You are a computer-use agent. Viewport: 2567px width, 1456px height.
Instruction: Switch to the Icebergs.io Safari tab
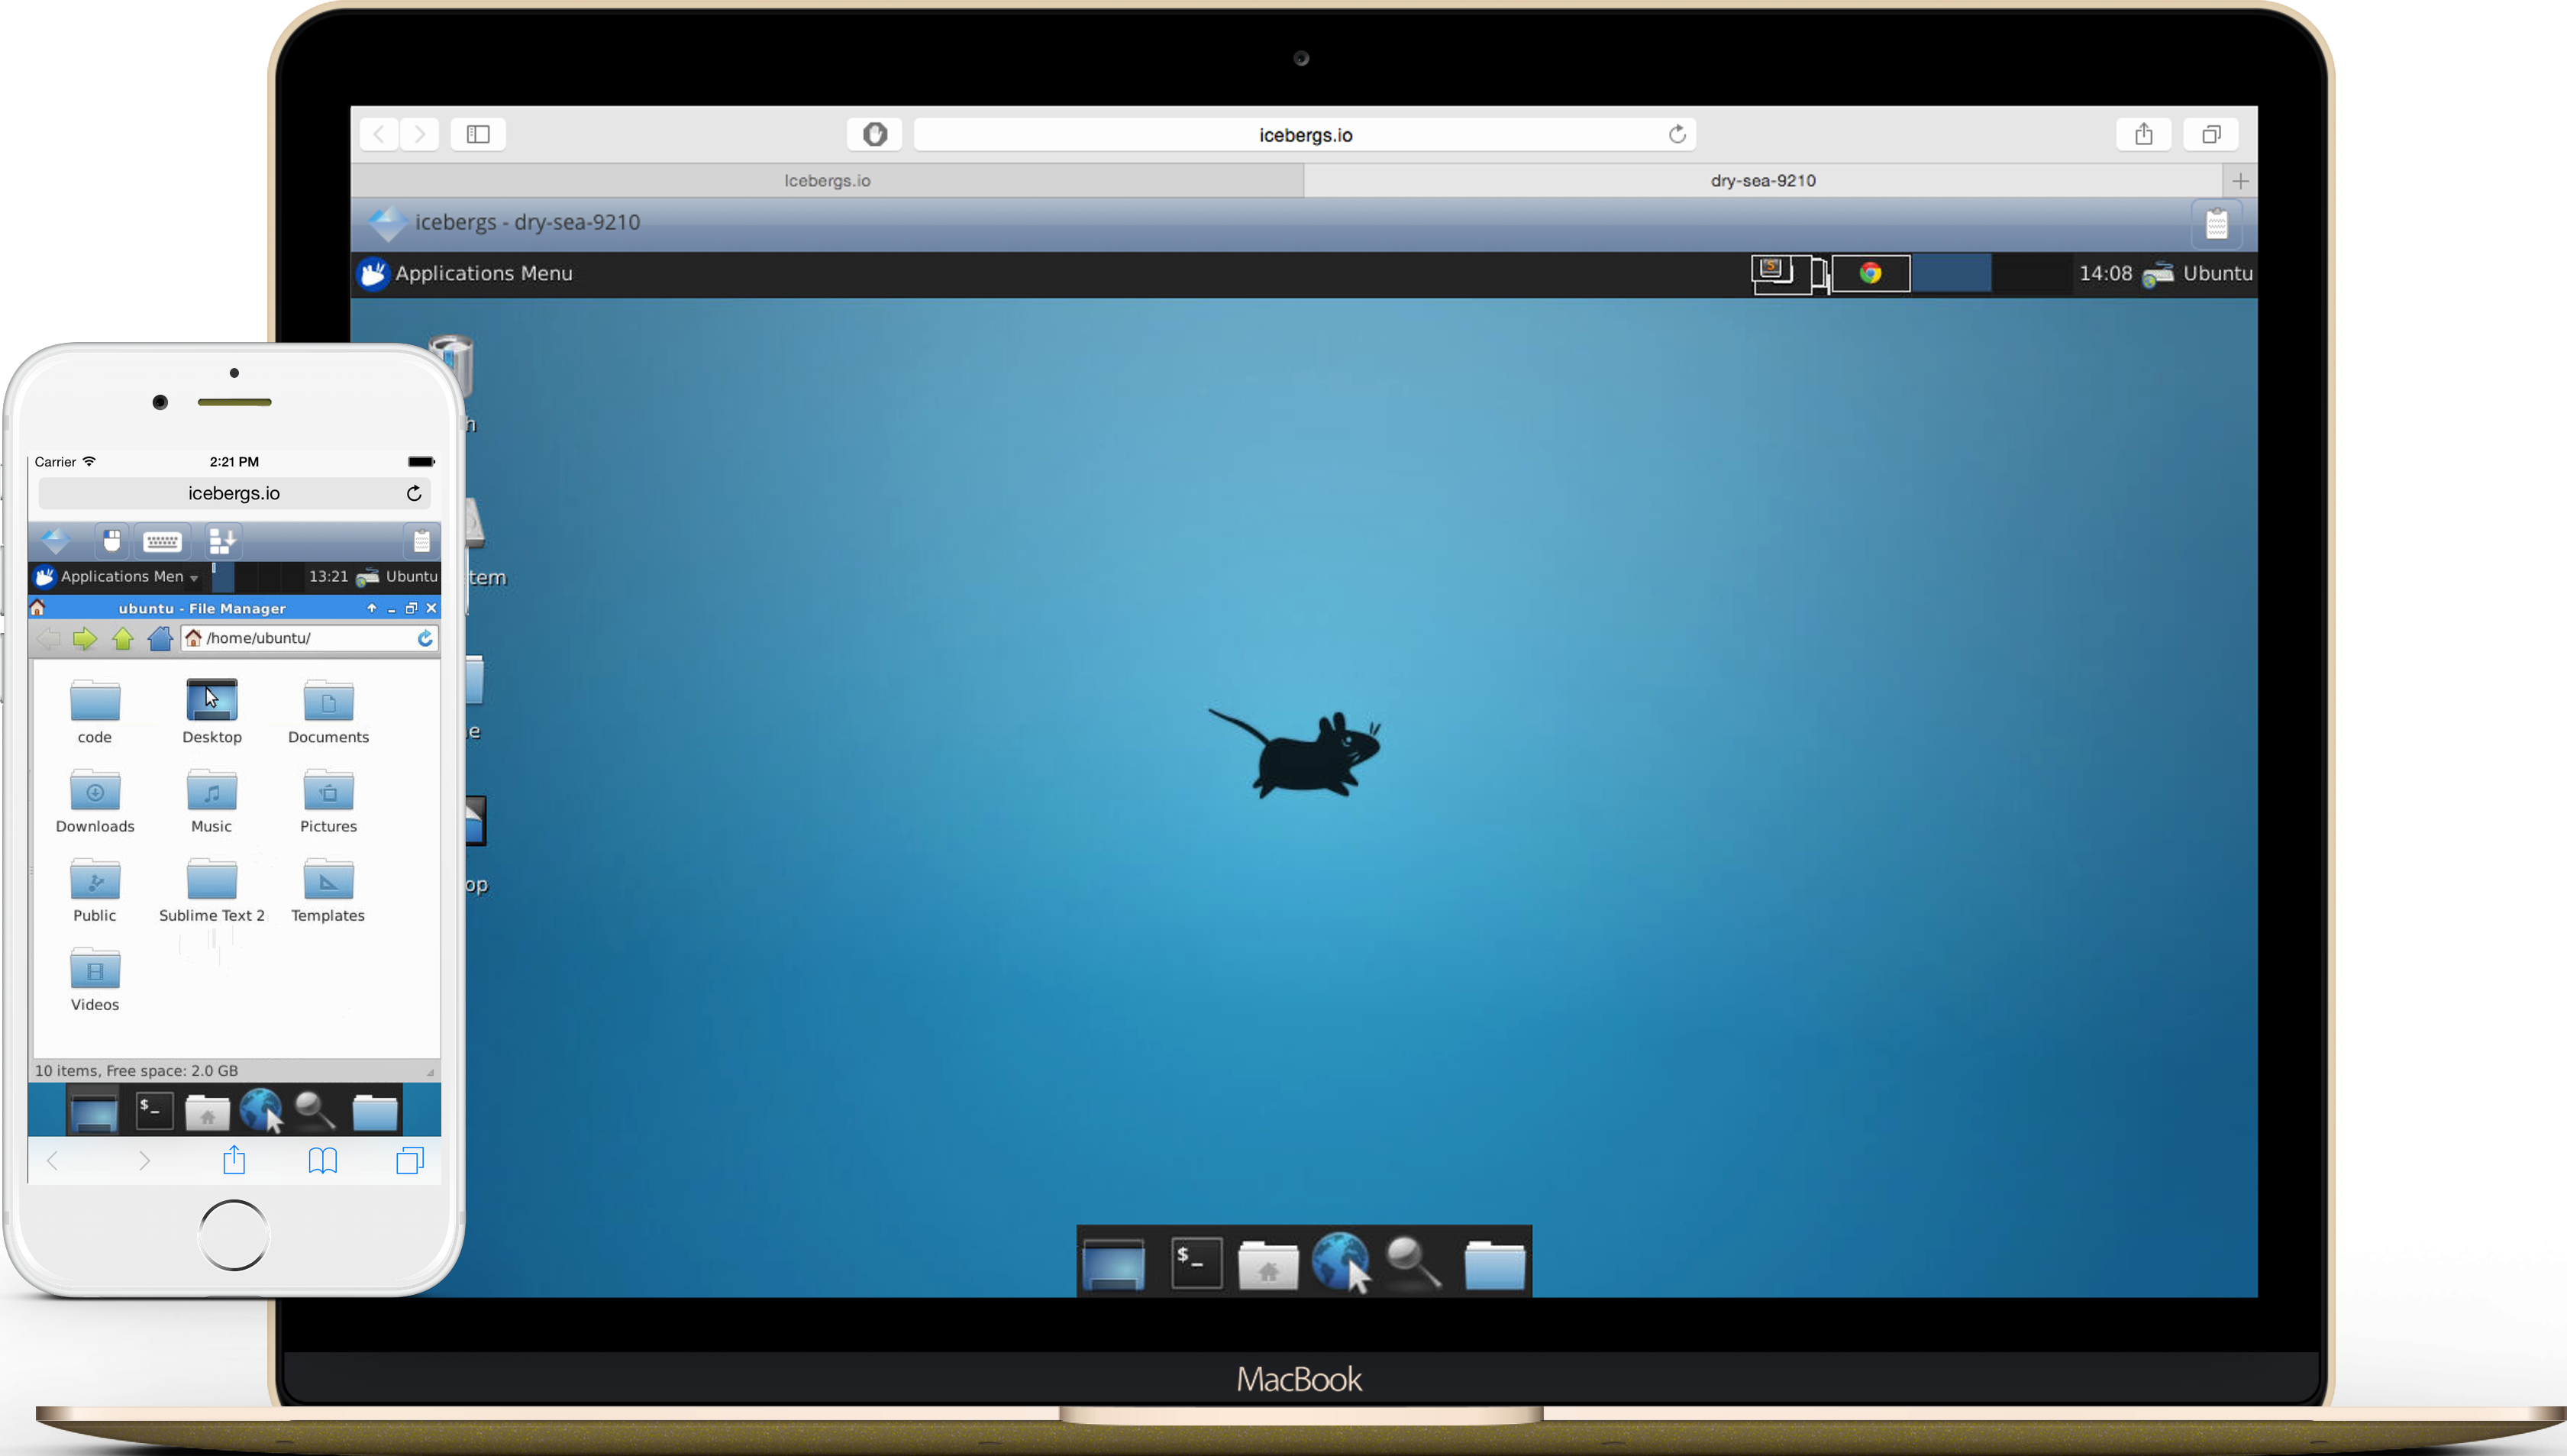pos(827,181)
